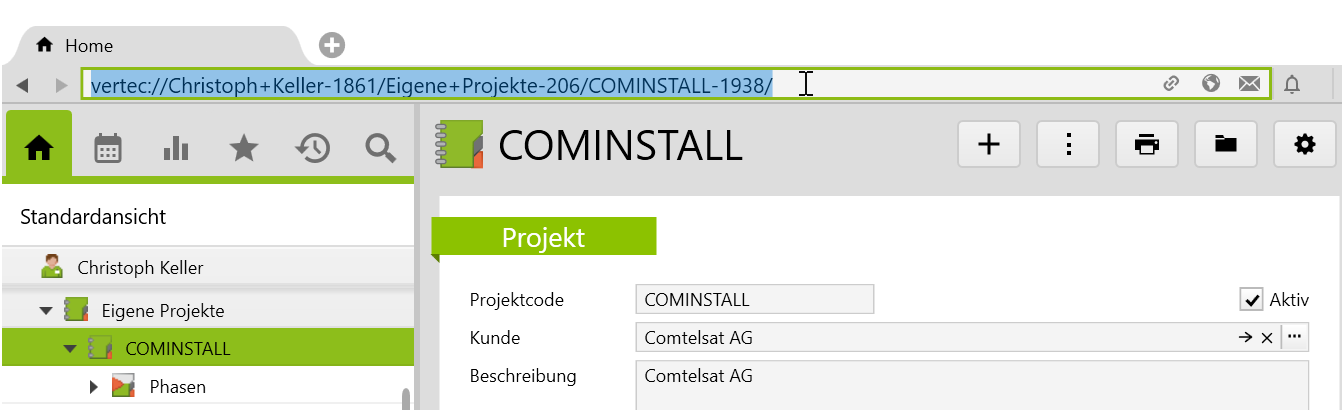
Task: Click into the Beschreibung text field
Action: pyautogui.click(x=971, y=385)
